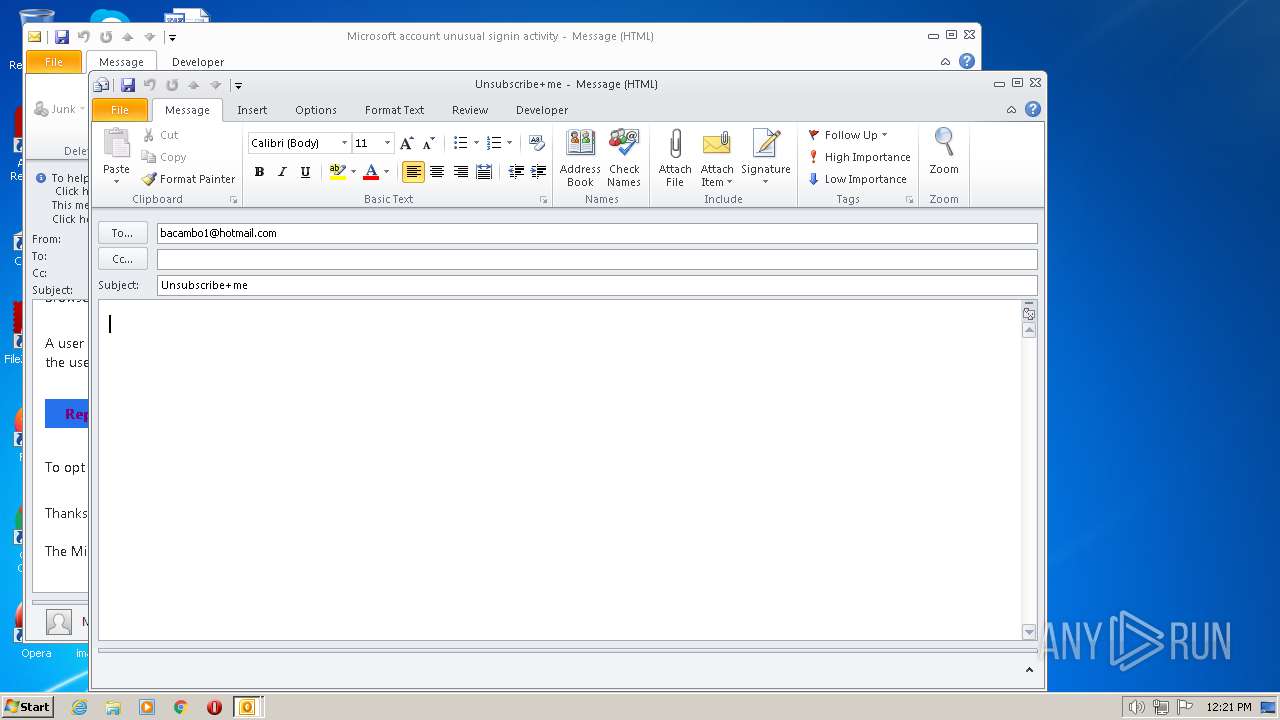
Task: Open Tags group dialog launcher
Action: (910, 200)
